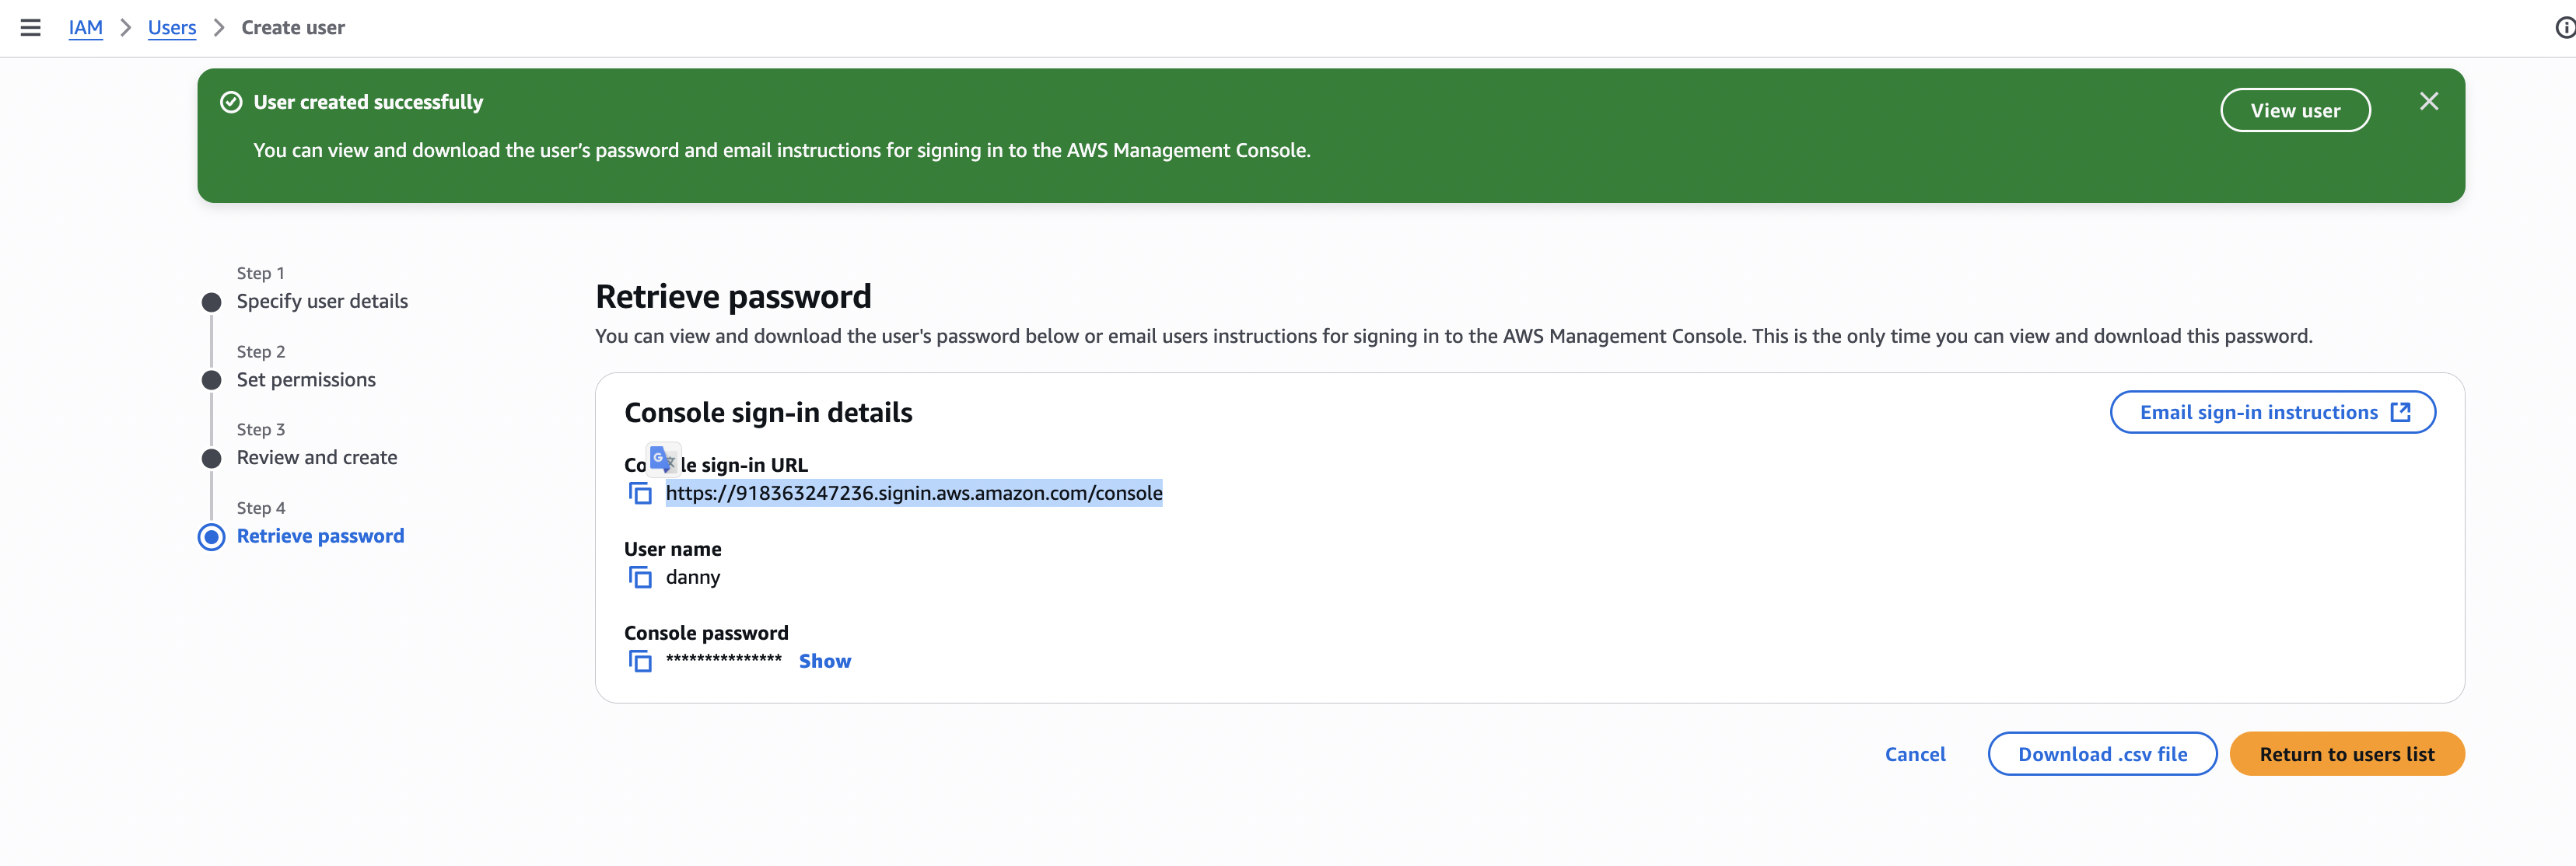Dismiss the success banner with X
The height and width of the screenshot is (866, 2576).
pyautogui.click(x=2428, y=102)
